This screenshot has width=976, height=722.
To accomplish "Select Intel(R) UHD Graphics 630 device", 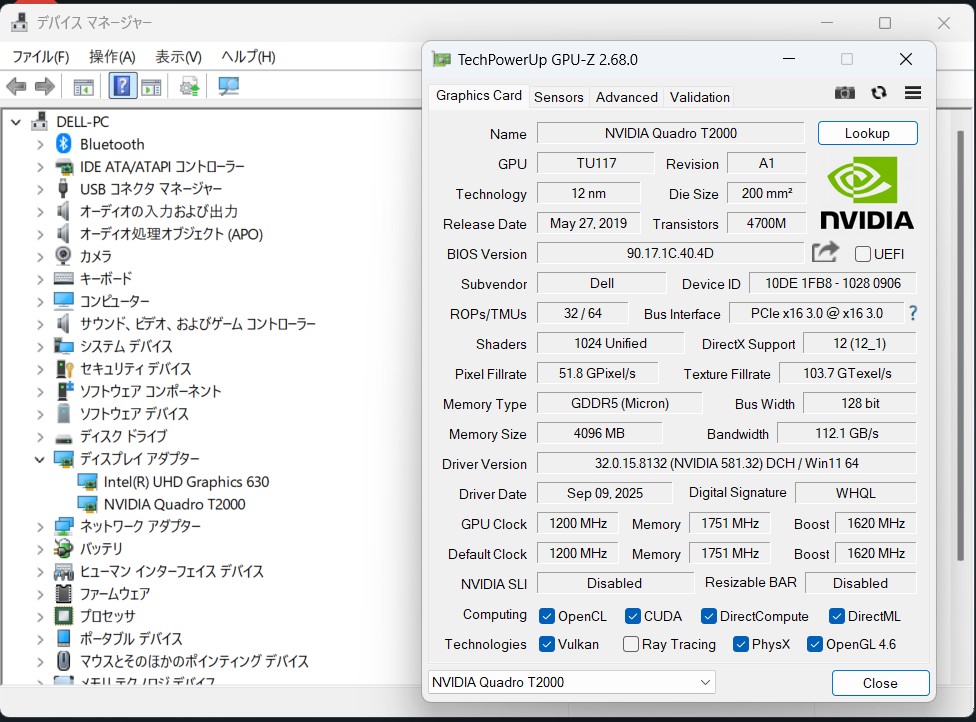I will (x=186, y=482).
